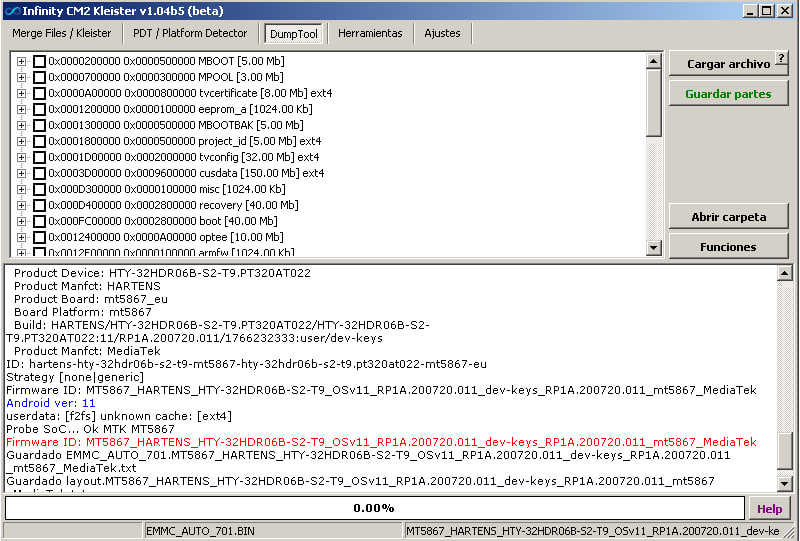Click the question mark help icon
800x541 pixels.
point(781,58)
